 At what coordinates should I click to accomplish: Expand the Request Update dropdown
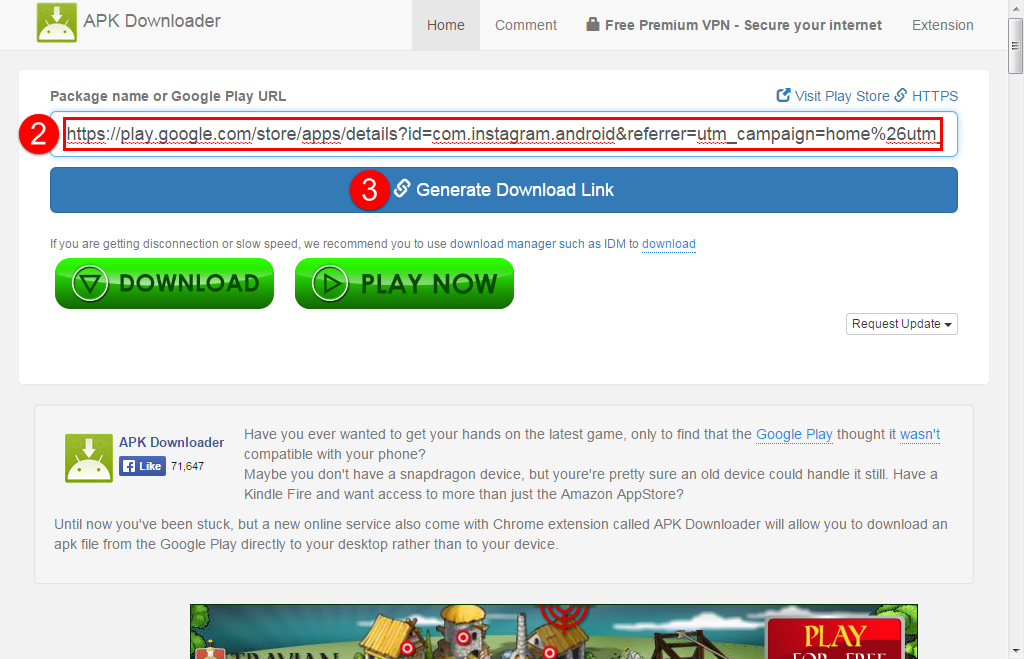click(x=901, y=324)
